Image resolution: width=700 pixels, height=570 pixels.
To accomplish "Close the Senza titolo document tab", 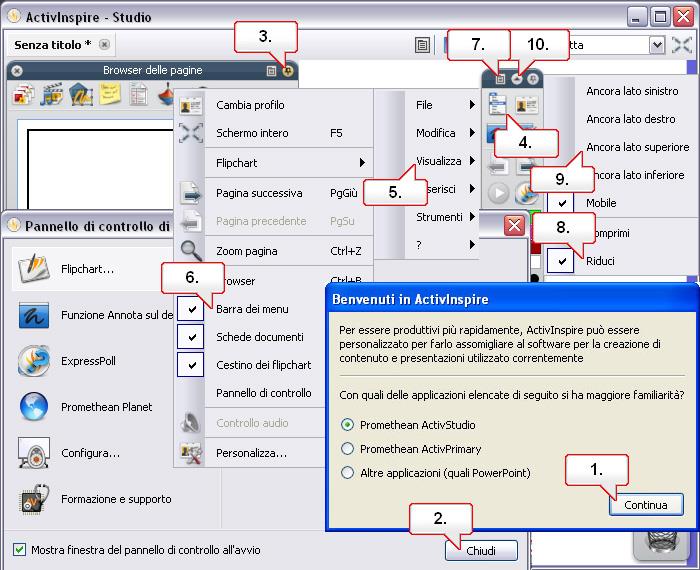I will (104, 45).
